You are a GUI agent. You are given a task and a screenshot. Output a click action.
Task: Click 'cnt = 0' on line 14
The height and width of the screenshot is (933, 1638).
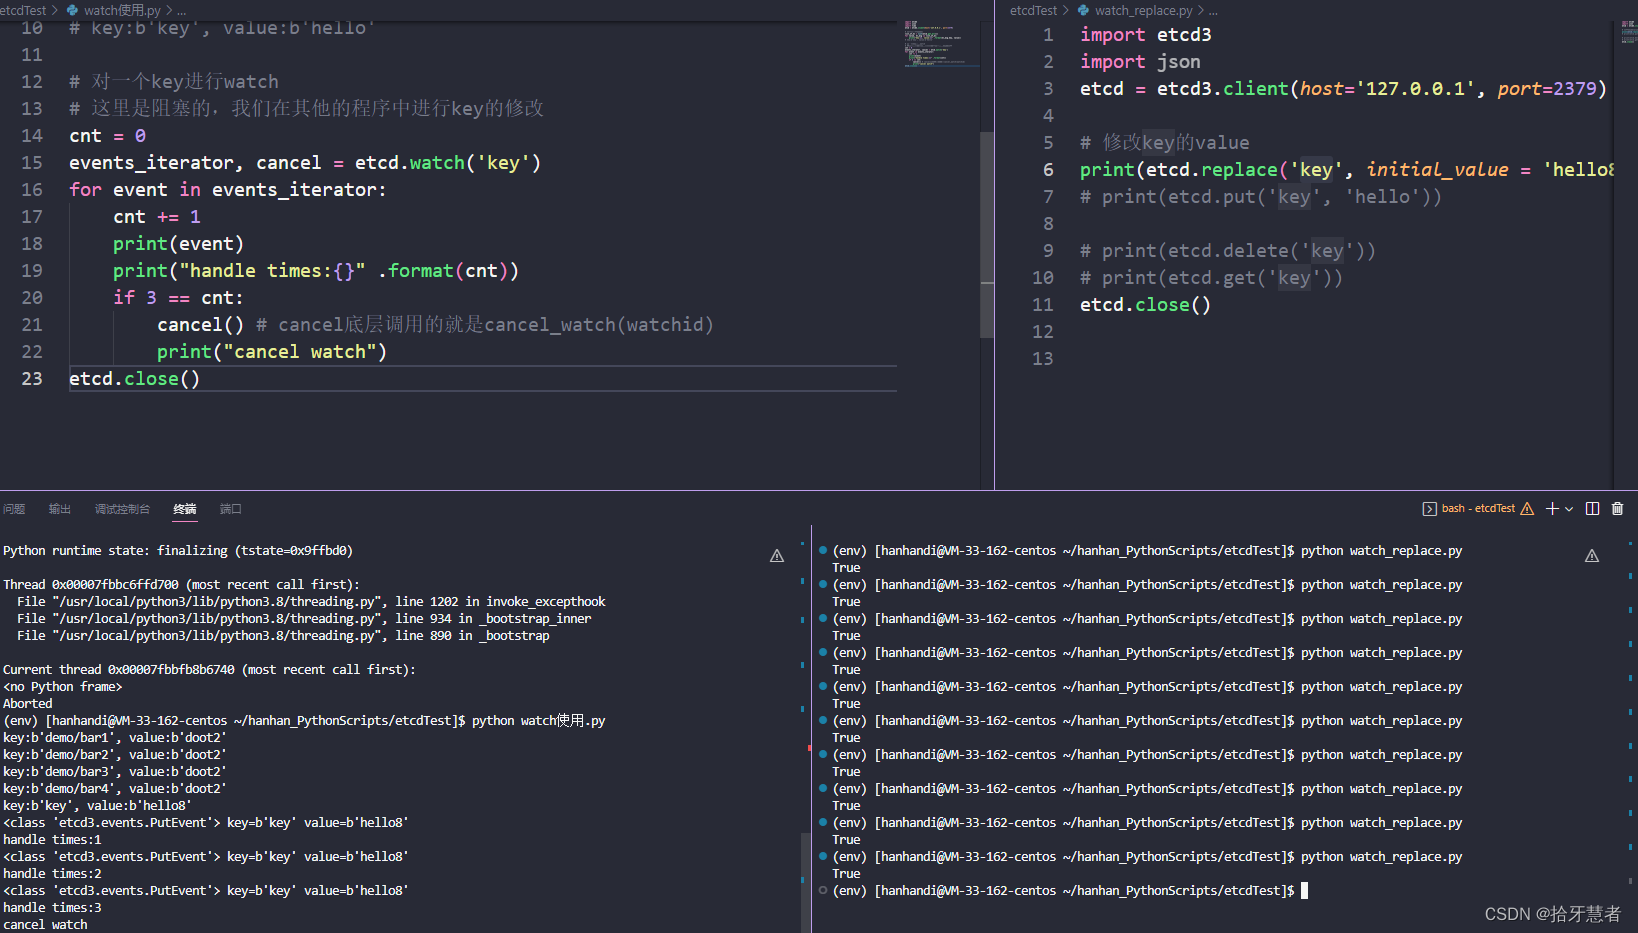pos(108,136)
